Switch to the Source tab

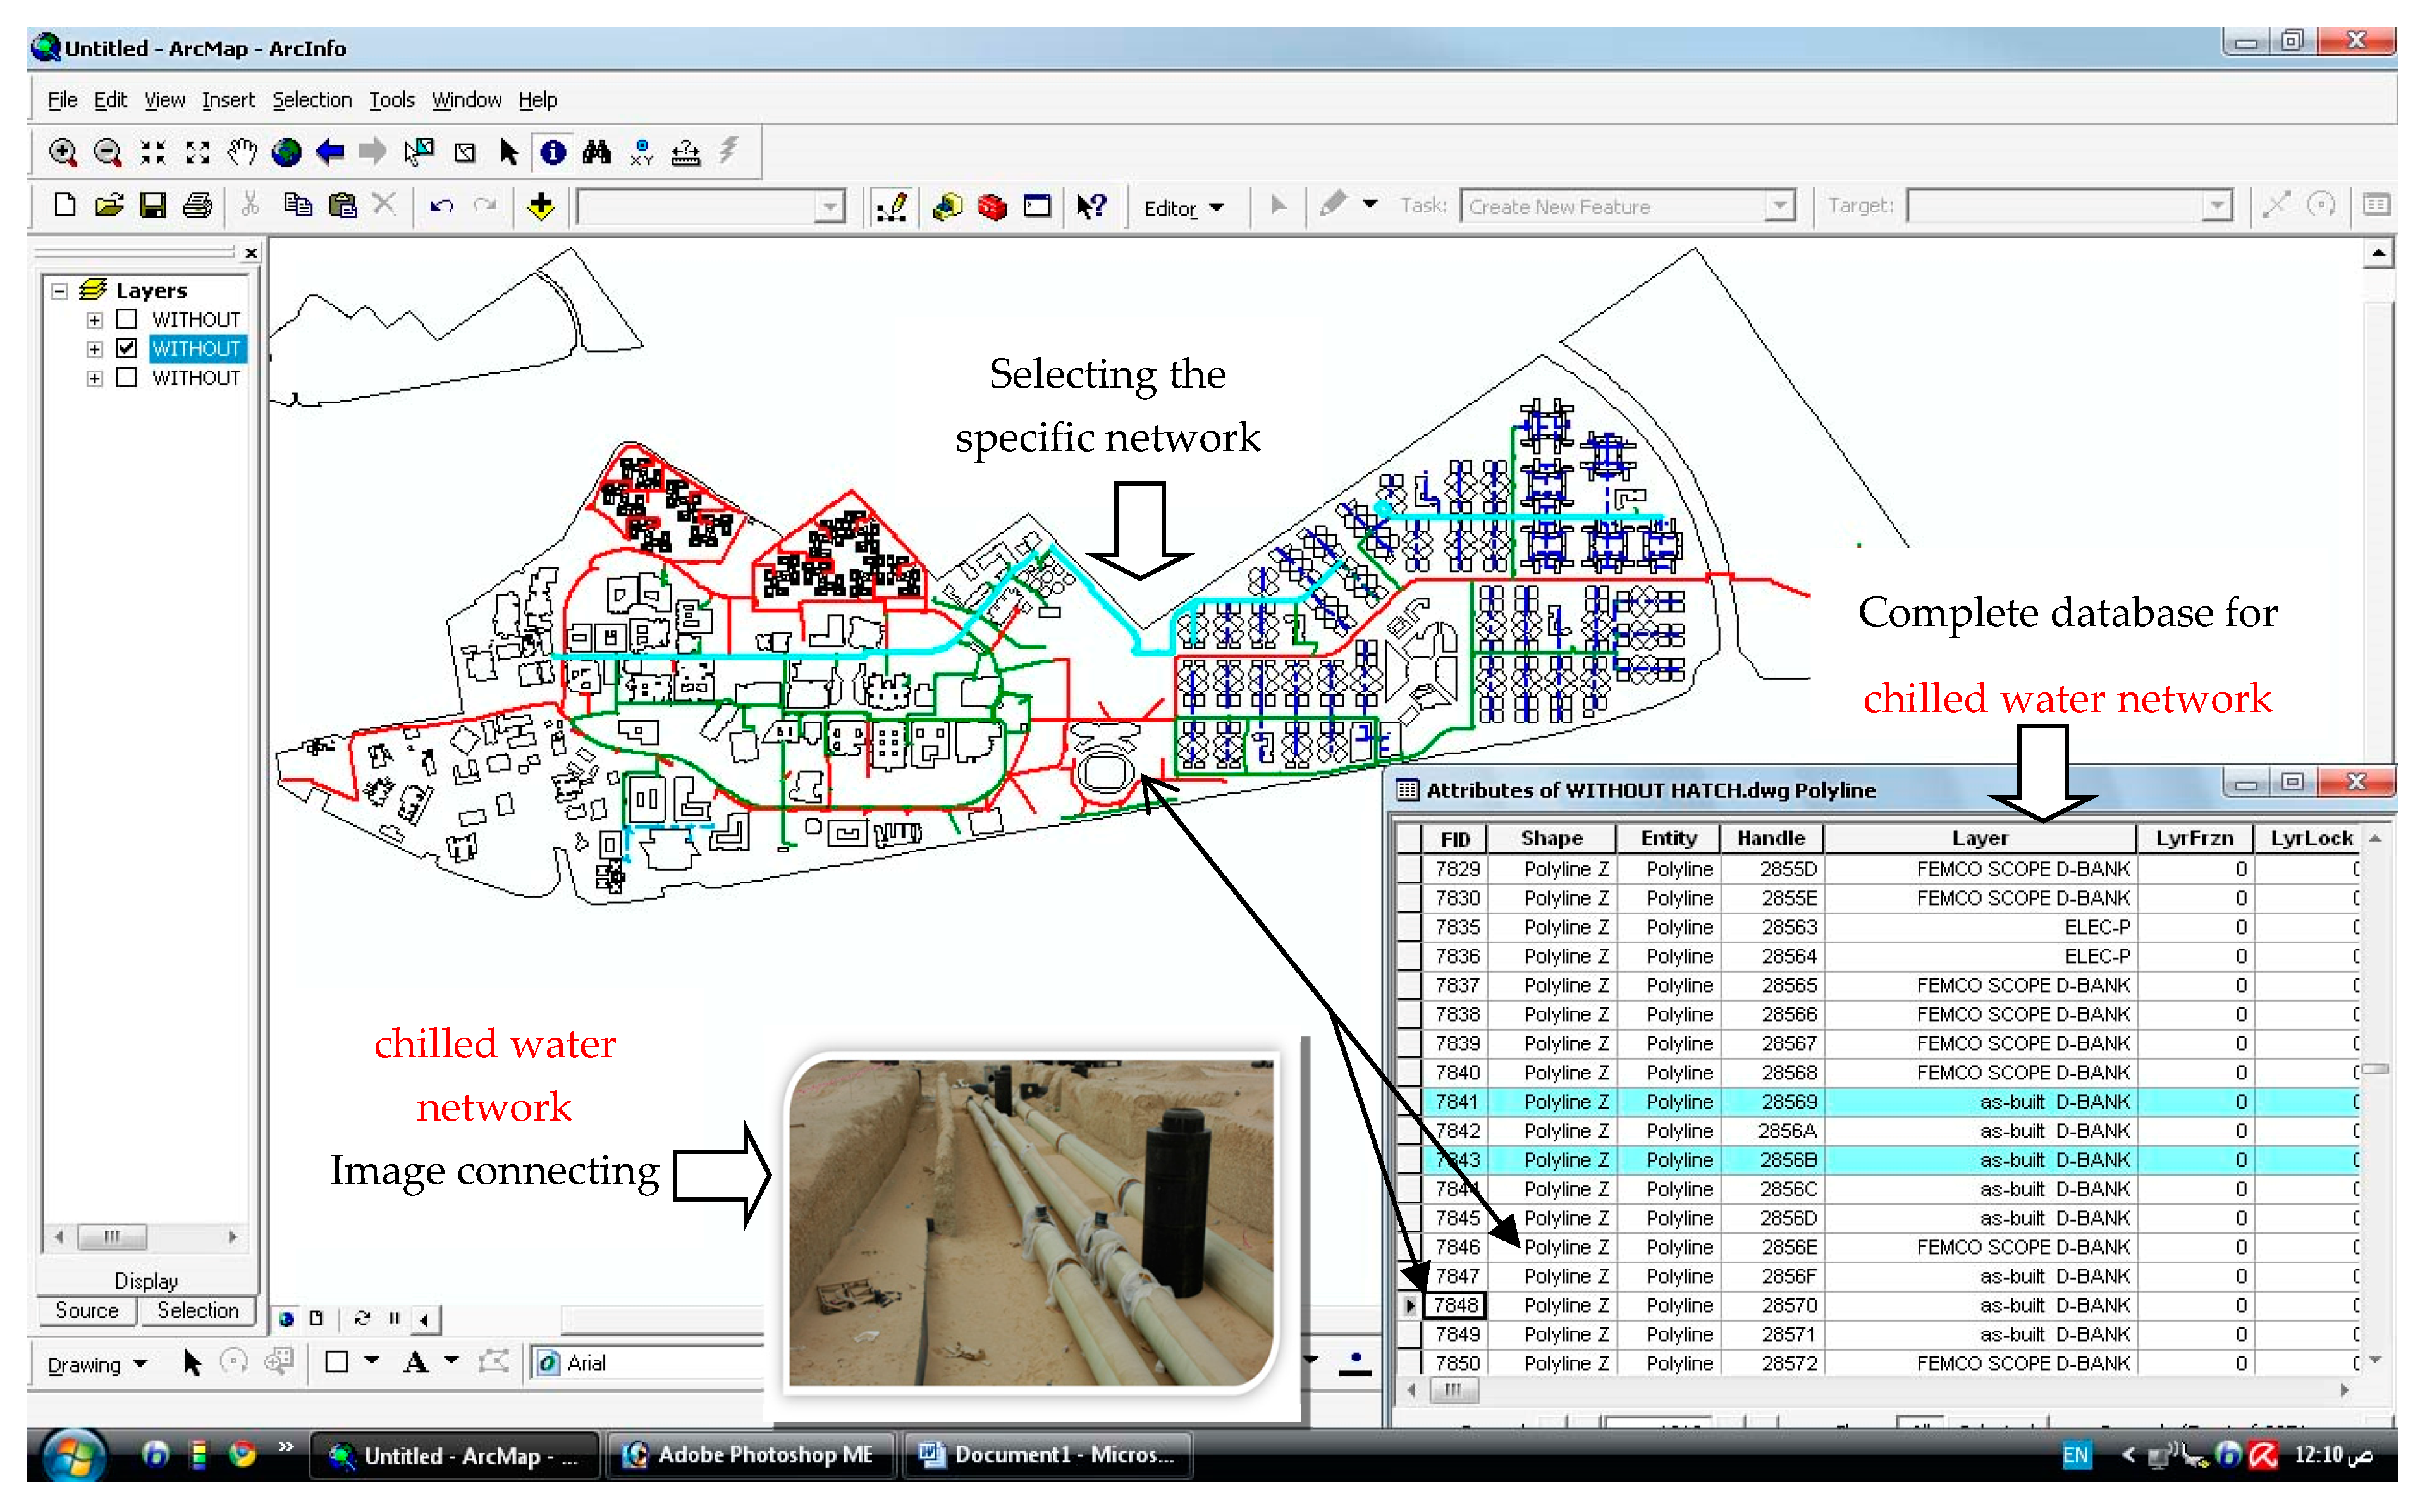coord(86,1310)
